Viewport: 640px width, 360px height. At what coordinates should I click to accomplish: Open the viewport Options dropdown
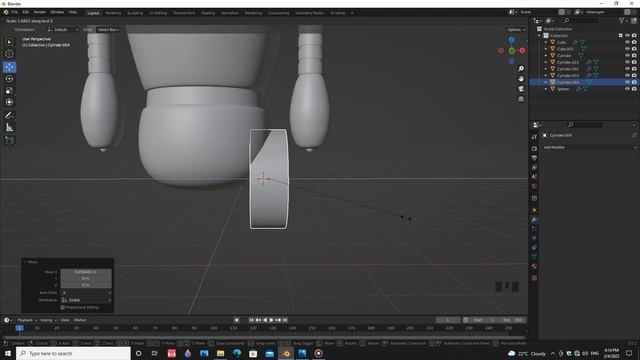[x=516, y=30]
